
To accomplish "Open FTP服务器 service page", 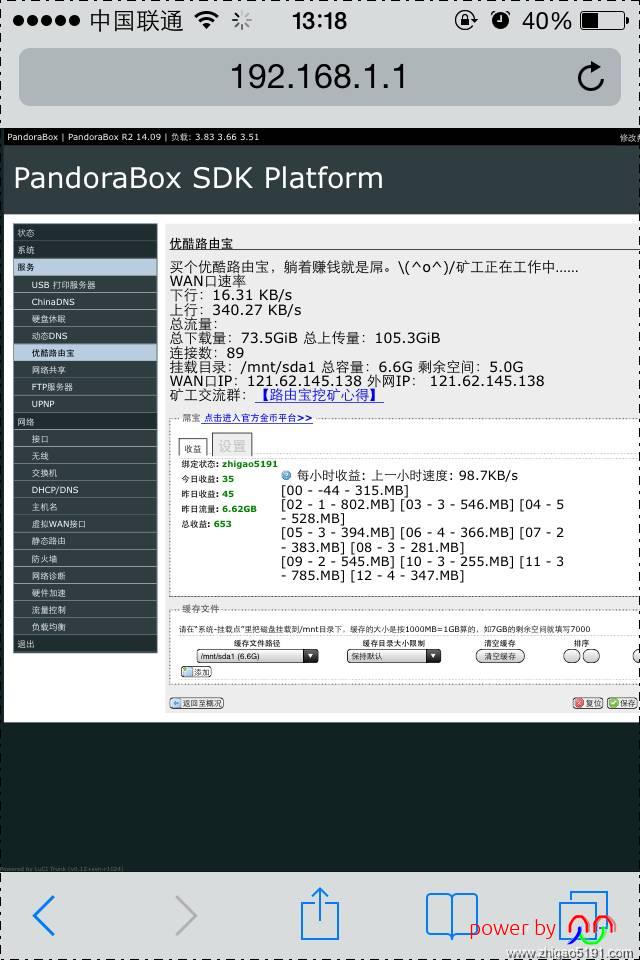I will (85, 387).
